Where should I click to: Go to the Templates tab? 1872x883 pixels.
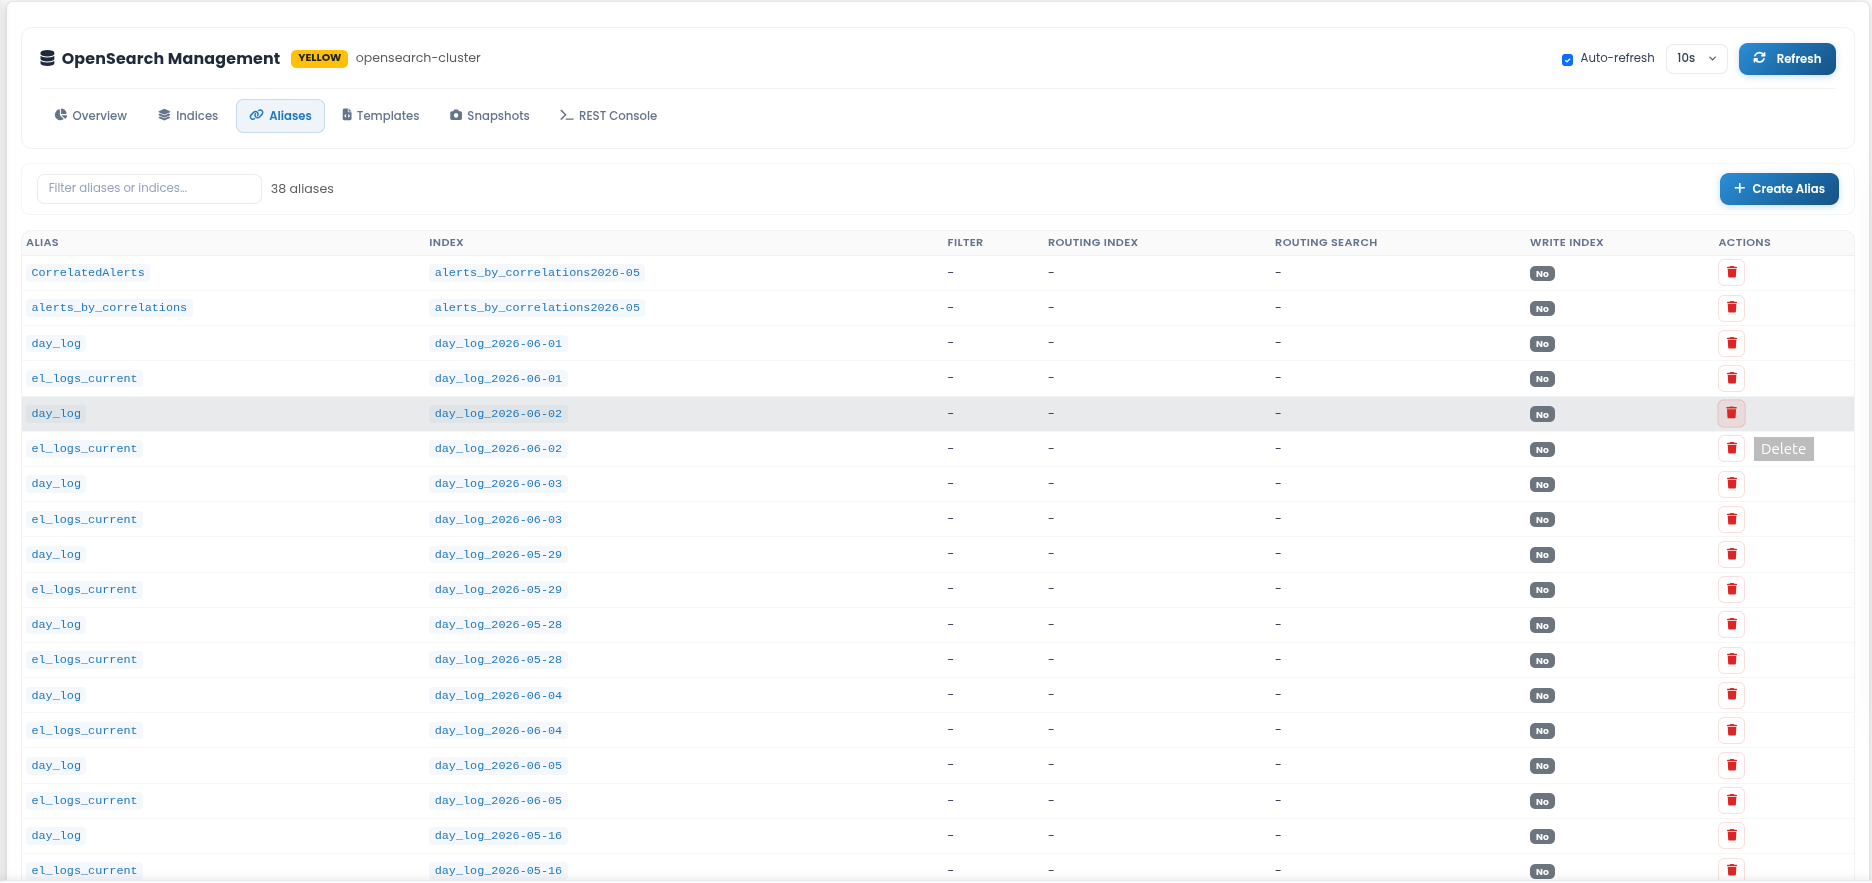380,116
